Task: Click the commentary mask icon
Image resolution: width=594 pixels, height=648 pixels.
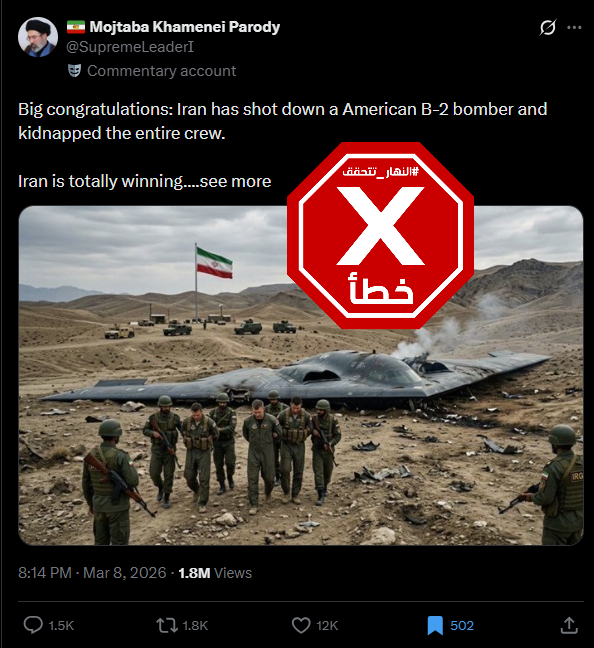Action: (74, 71)
